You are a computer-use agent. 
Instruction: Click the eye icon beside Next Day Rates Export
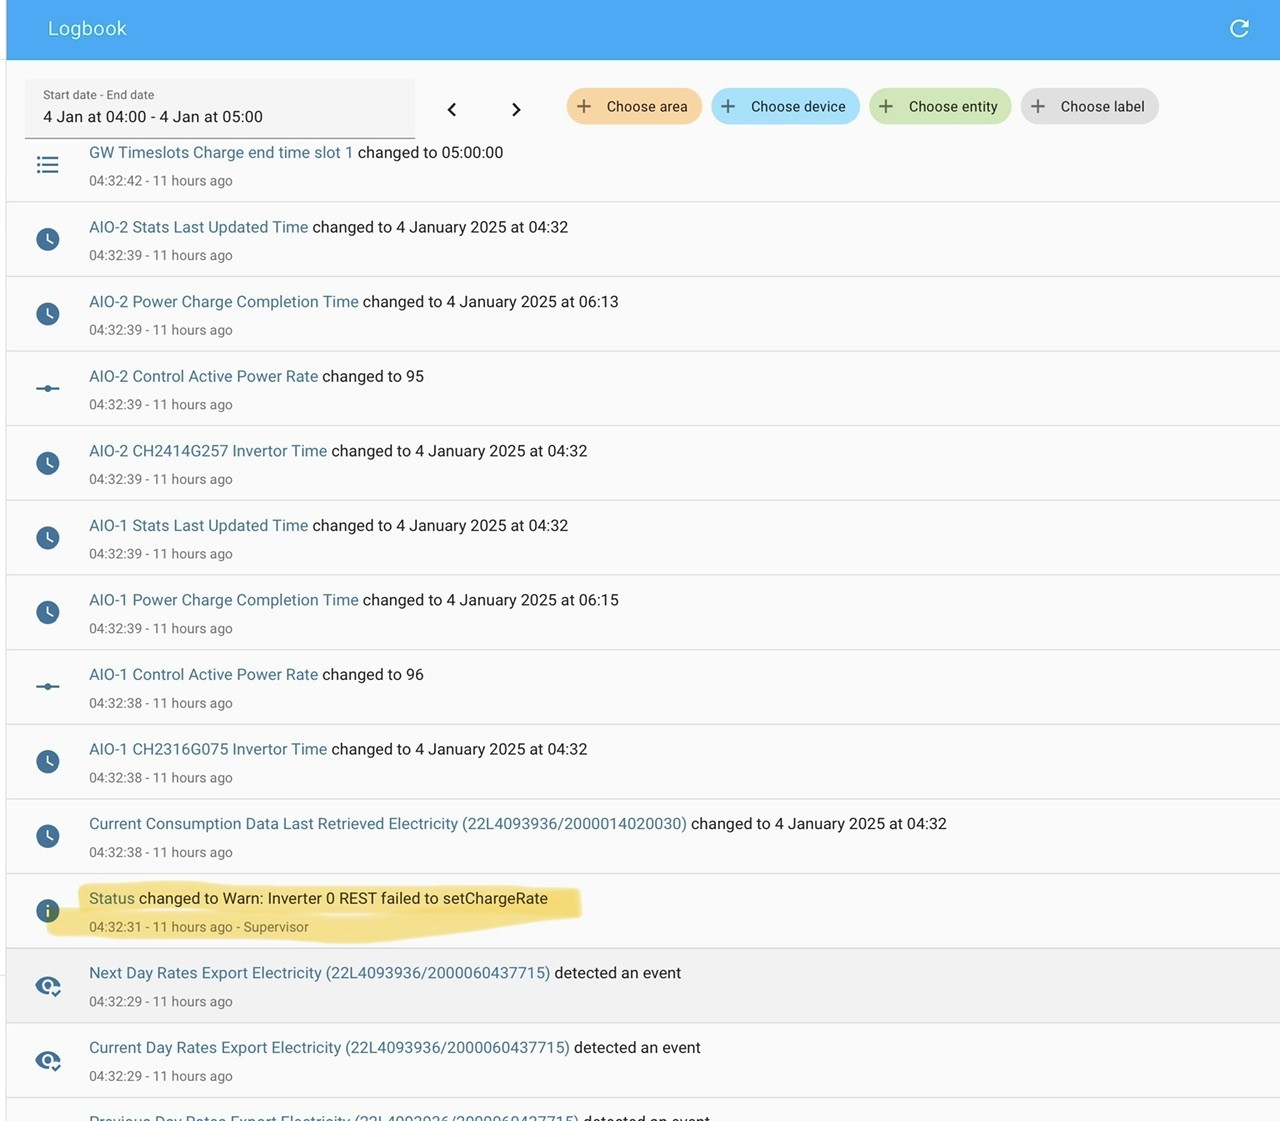coord(48,986)
